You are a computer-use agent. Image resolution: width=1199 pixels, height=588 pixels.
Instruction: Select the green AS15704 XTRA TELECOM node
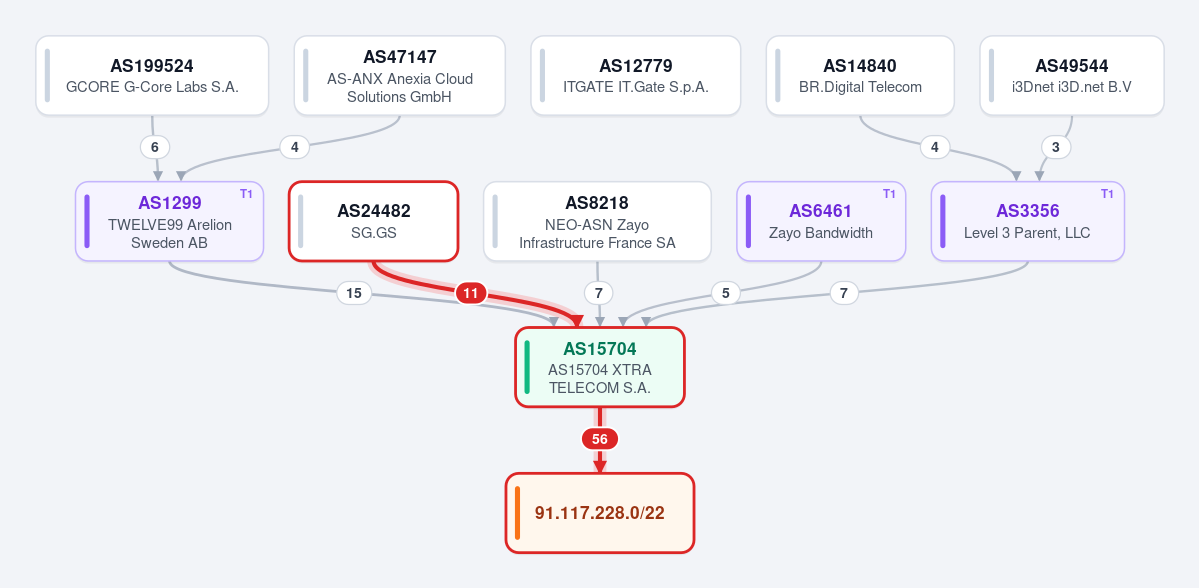click(600, 367)
